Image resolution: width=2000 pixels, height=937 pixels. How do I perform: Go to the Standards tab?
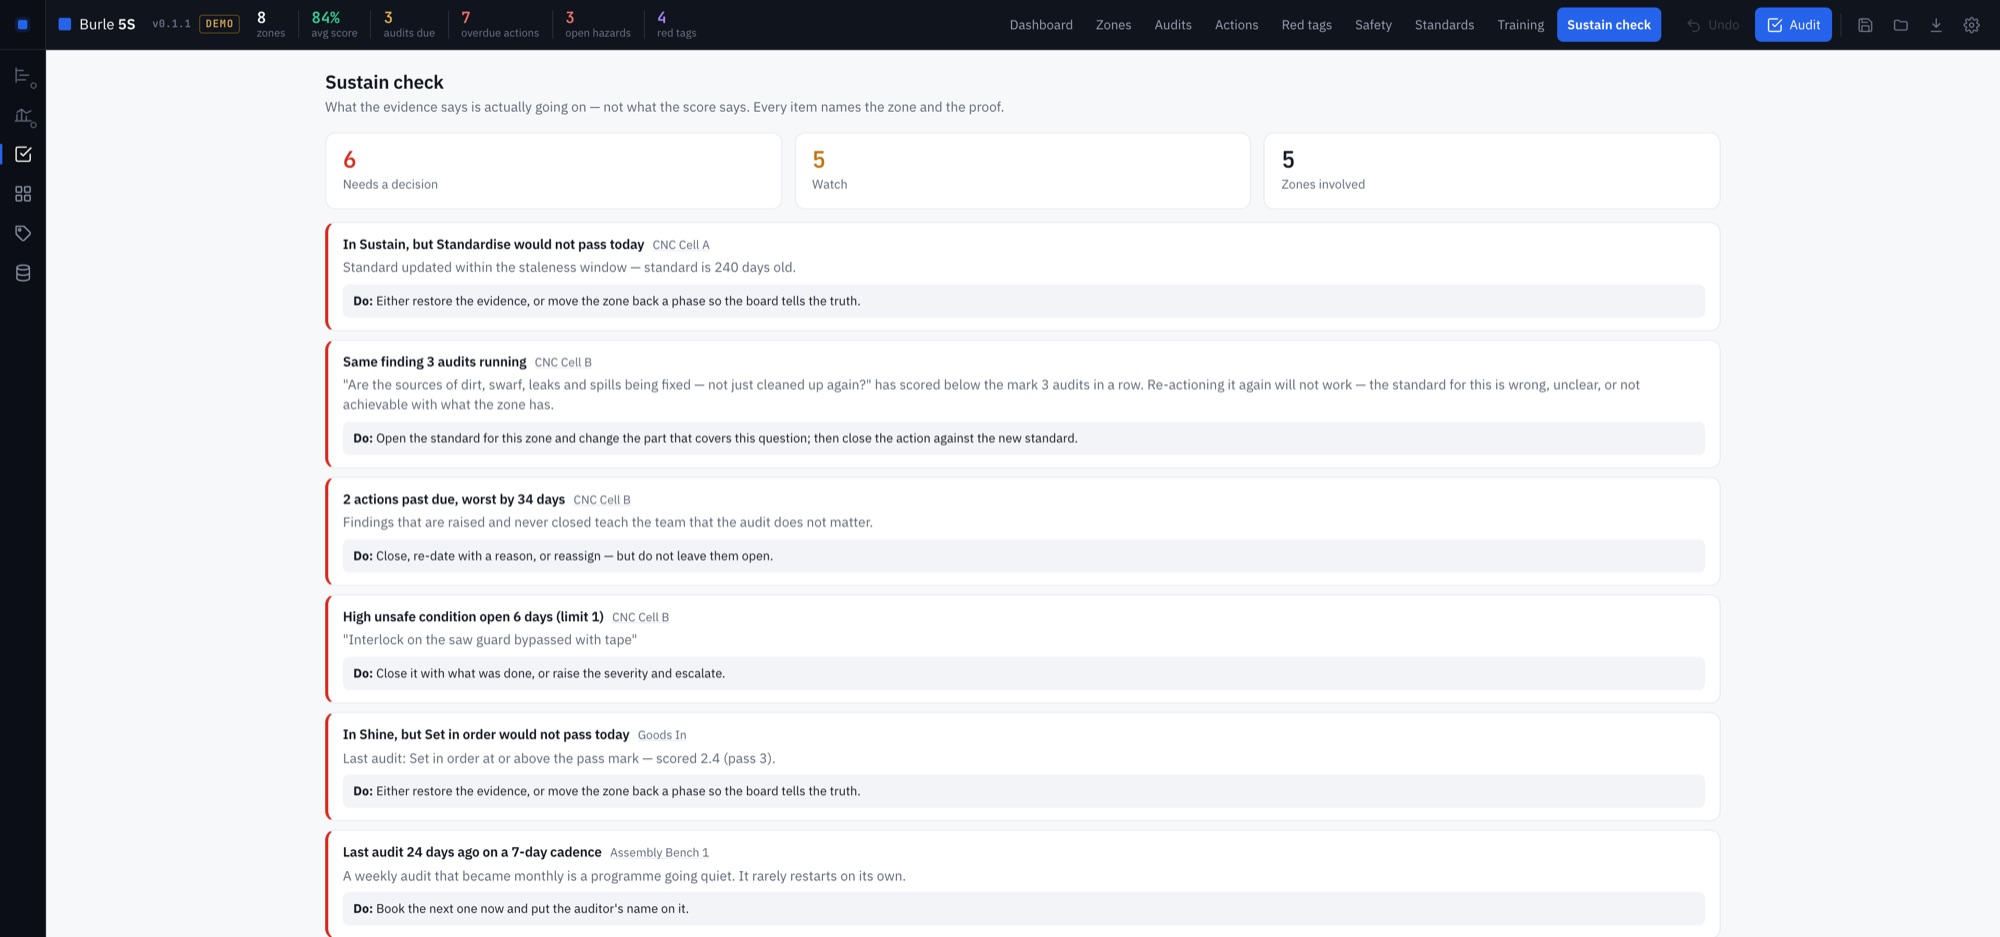tap(1444, 25)
